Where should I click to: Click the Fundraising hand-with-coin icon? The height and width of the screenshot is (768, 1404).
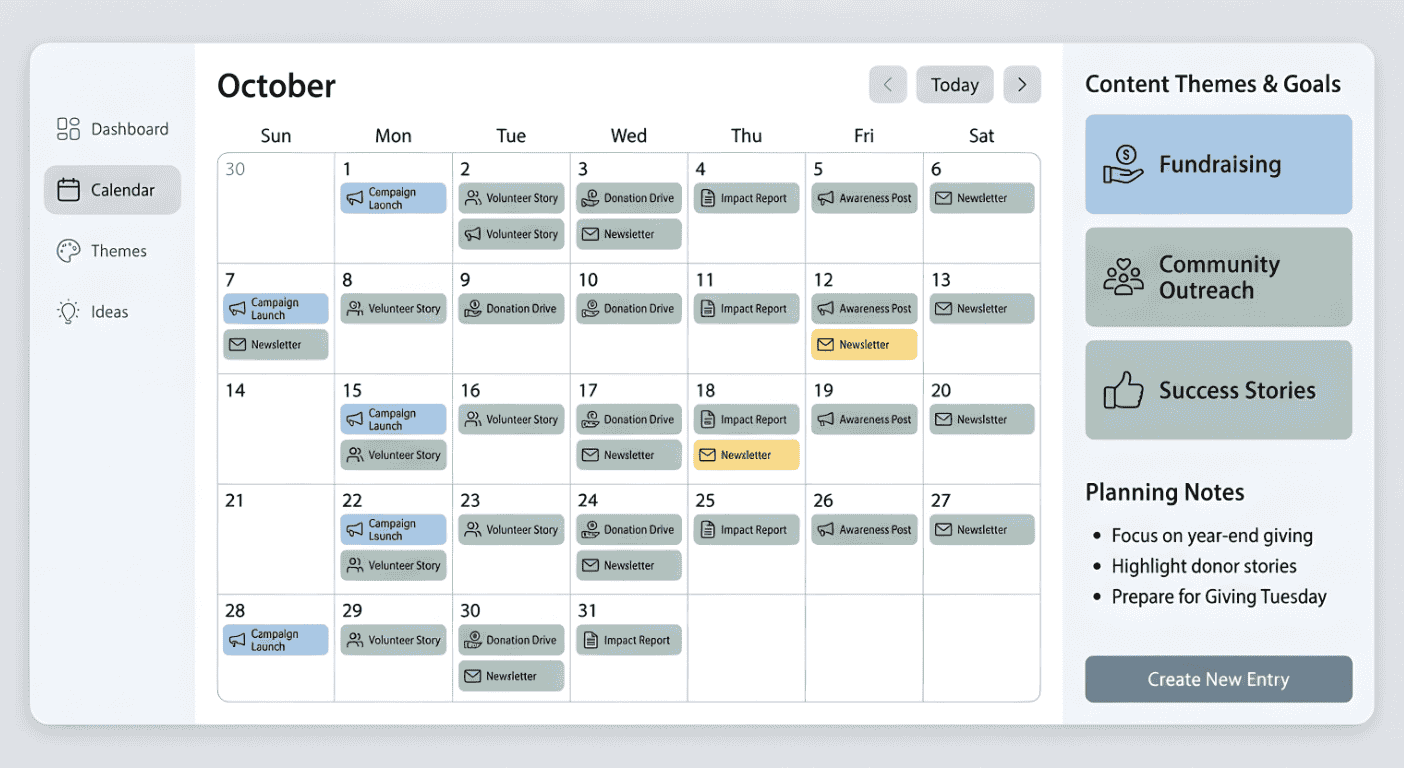point(1123,165)
